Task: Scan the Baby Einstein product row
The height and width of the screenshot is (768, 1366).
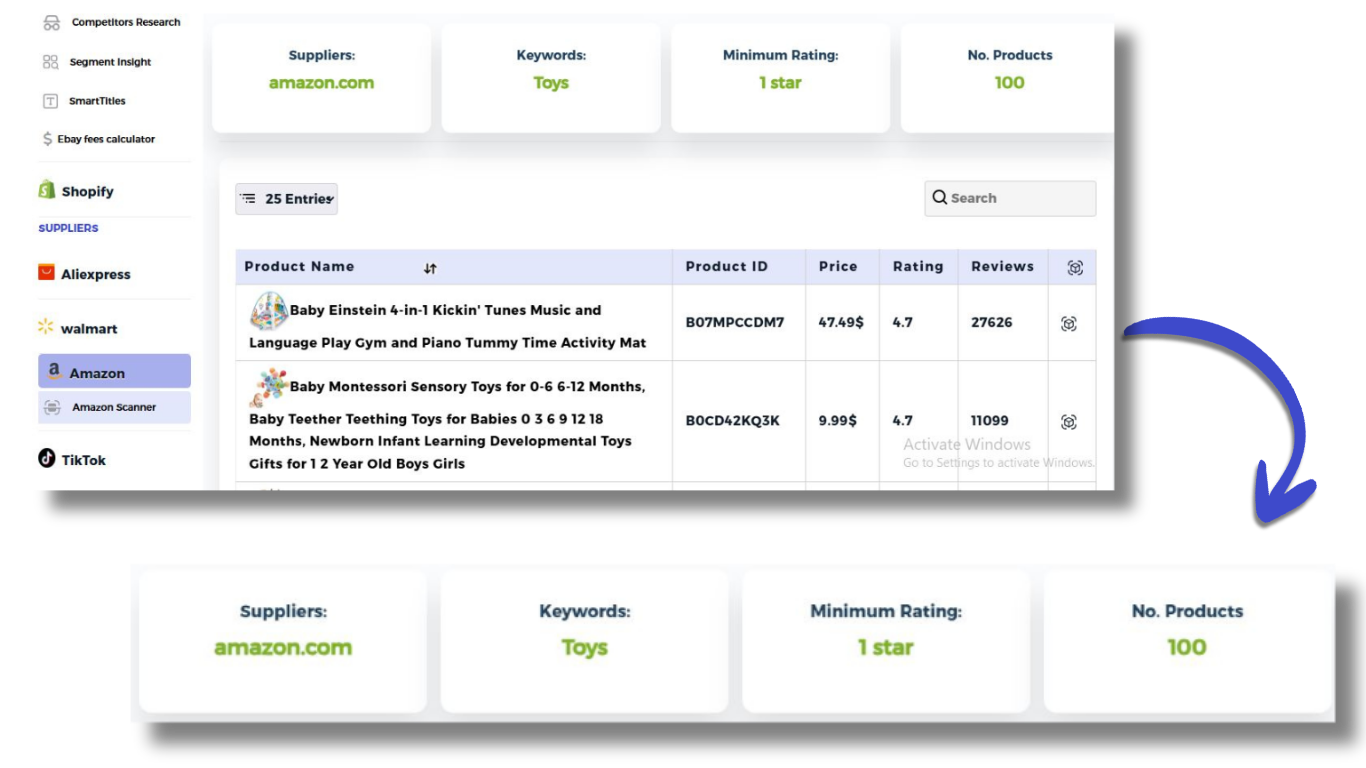Action: coord(1069,323)
